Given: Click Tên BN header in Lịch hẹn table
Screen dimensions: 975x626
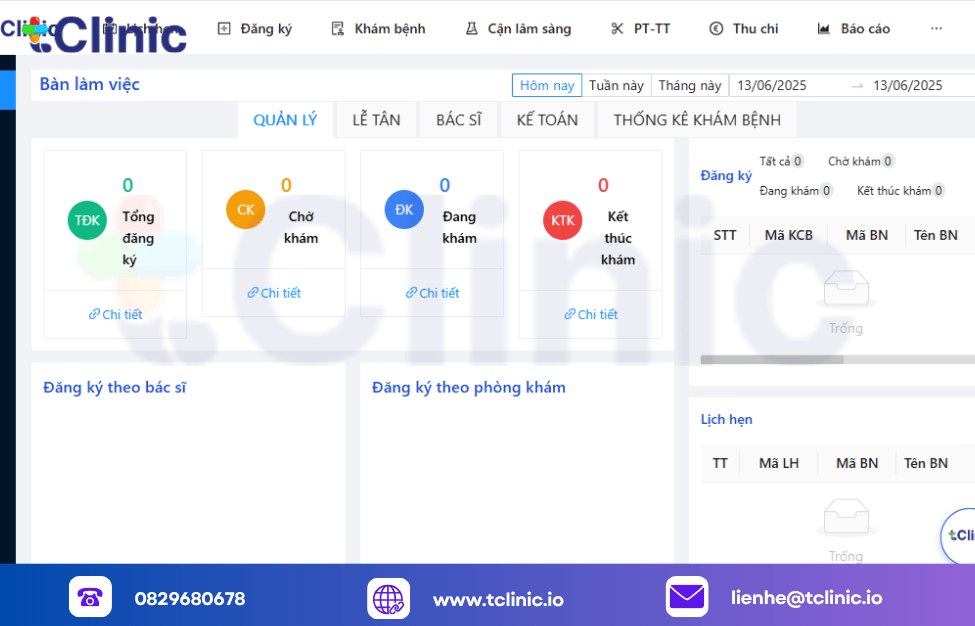Looking at the screenshot, I should click(926, 463).
